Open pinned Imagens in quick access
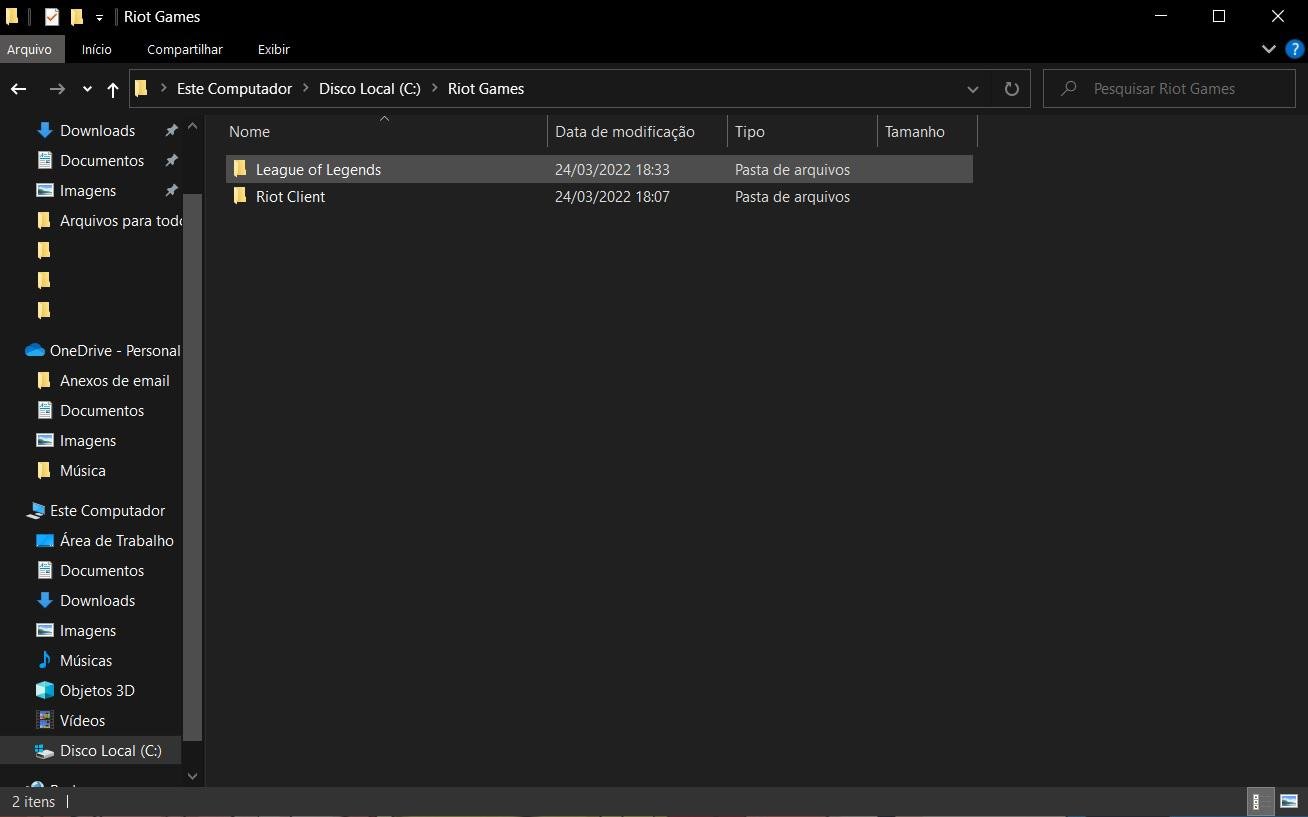 click(88, 191)
